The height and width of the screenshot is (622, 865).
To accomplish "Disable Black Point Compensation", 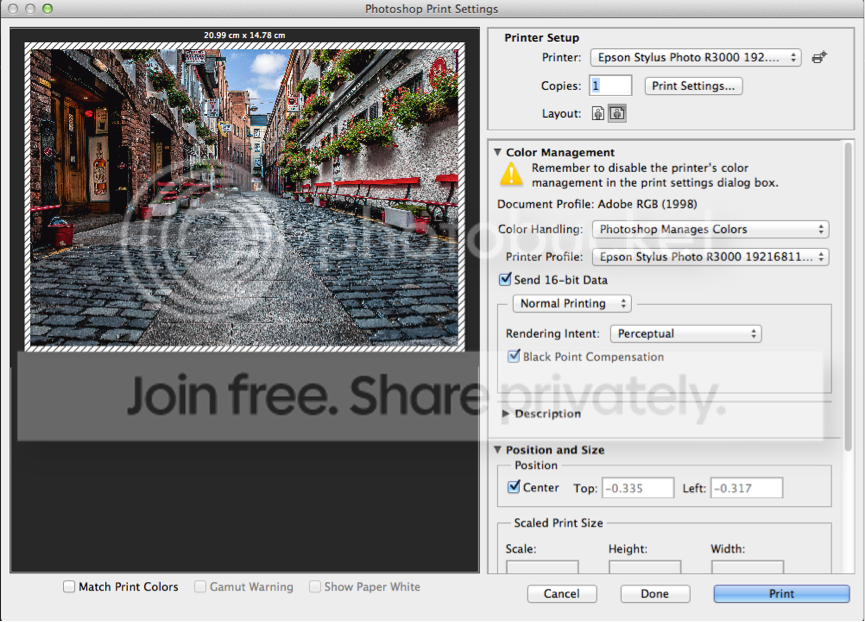I will click(x=514, y=357).
